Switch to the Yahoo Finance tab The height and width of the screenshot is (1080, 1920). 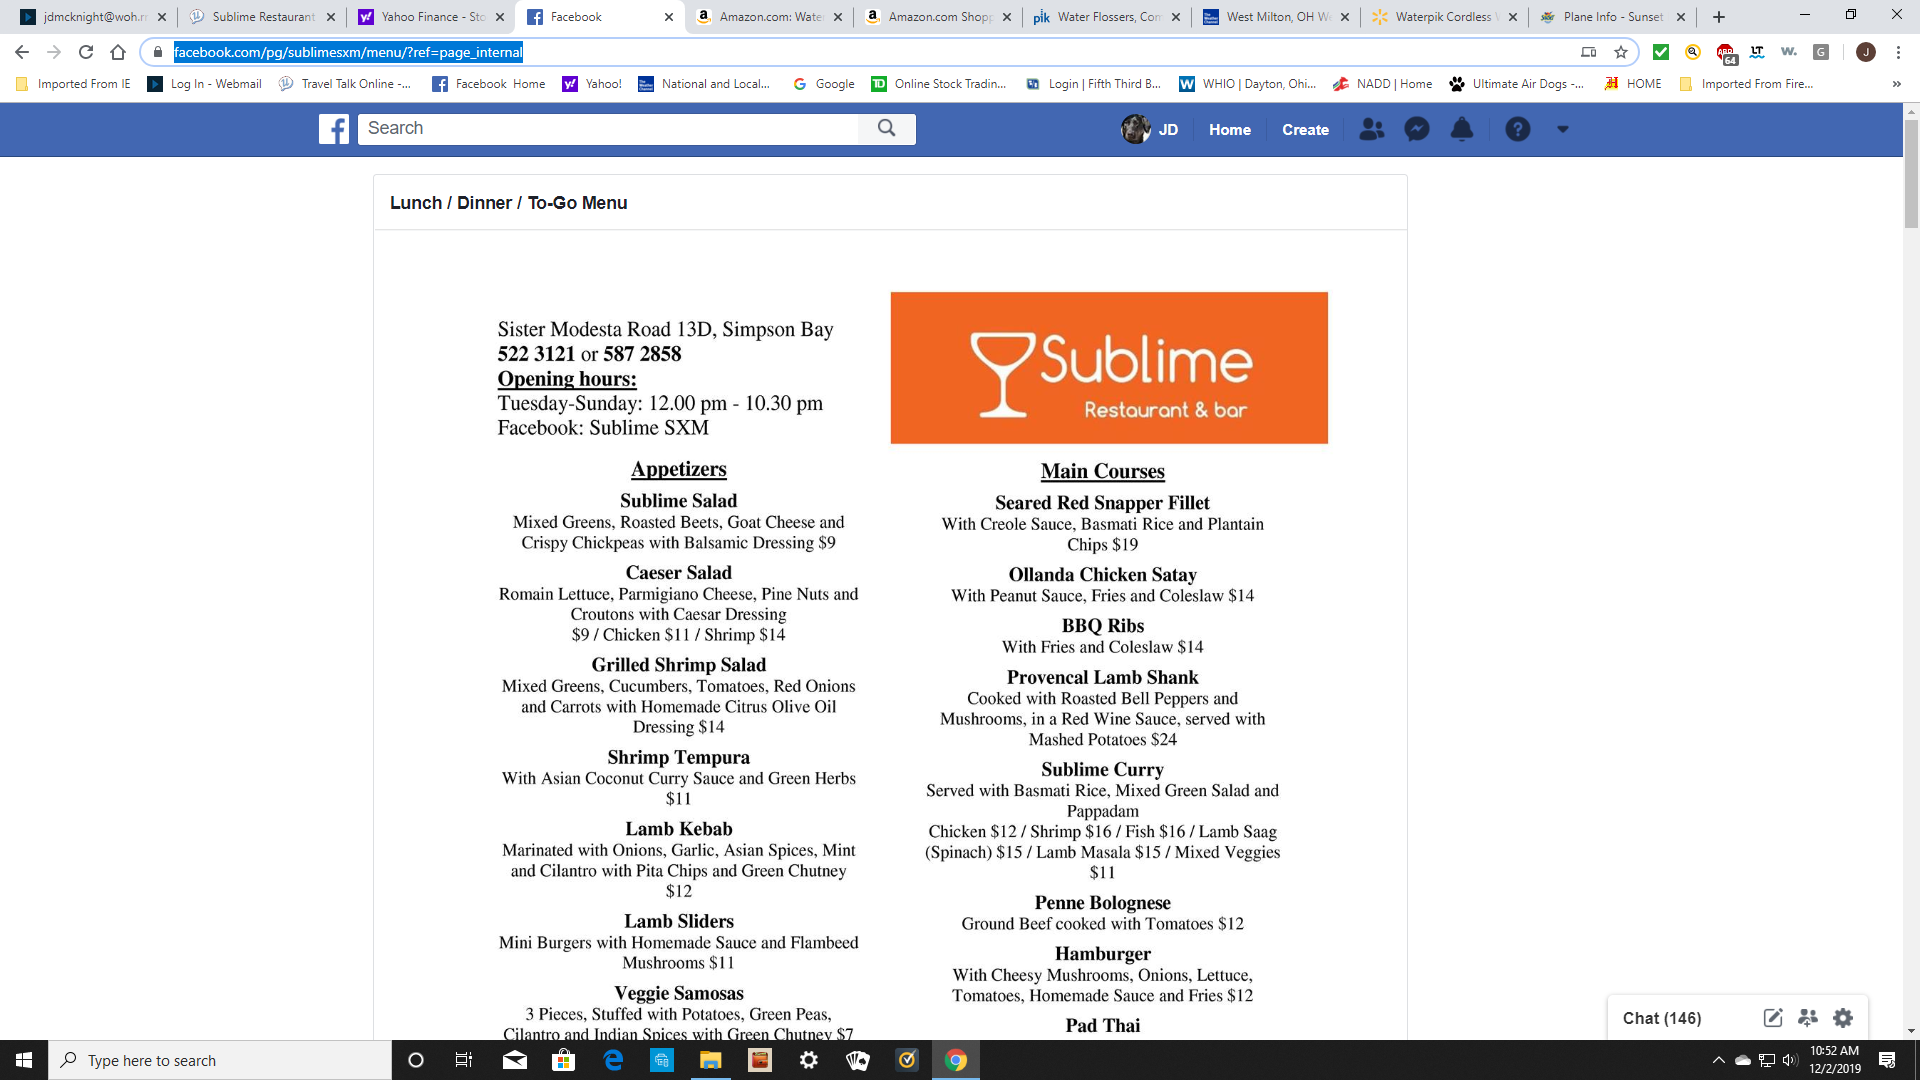(432, 17)
